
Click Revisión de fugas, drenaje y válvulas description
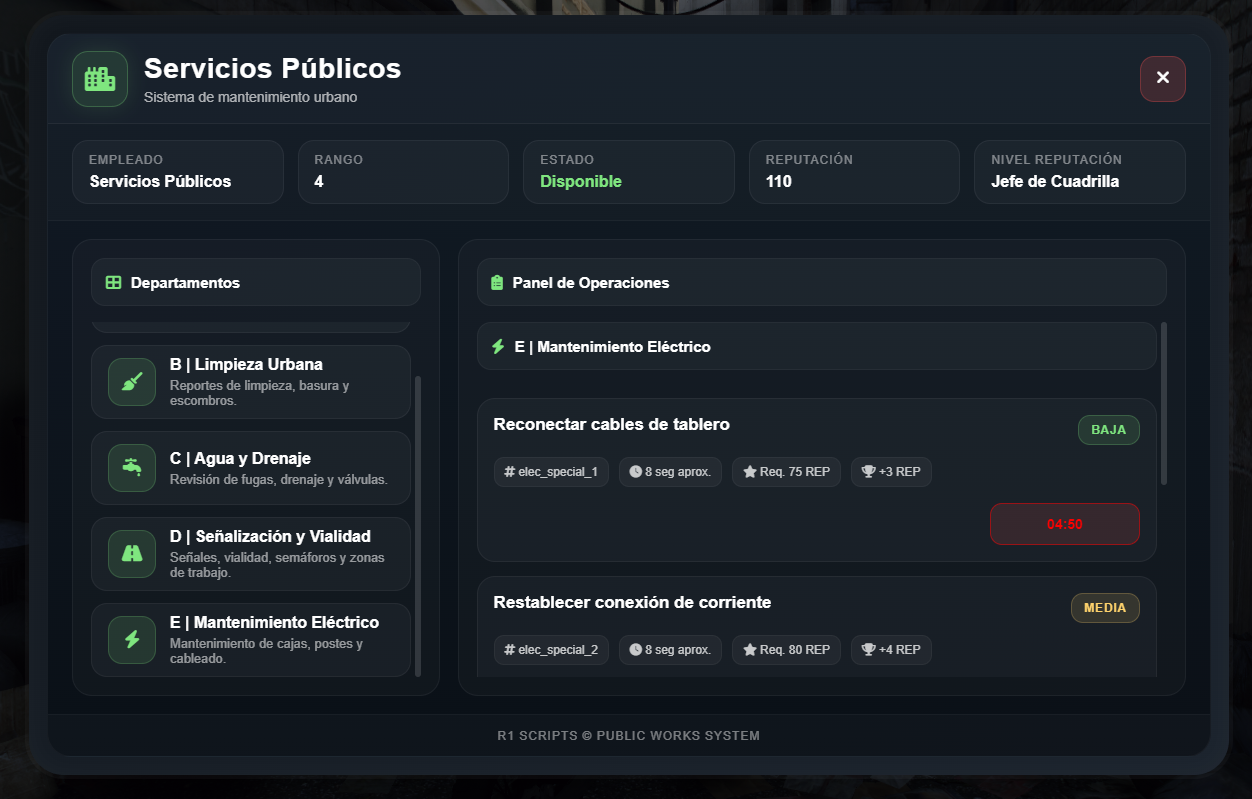coord(278,480)
